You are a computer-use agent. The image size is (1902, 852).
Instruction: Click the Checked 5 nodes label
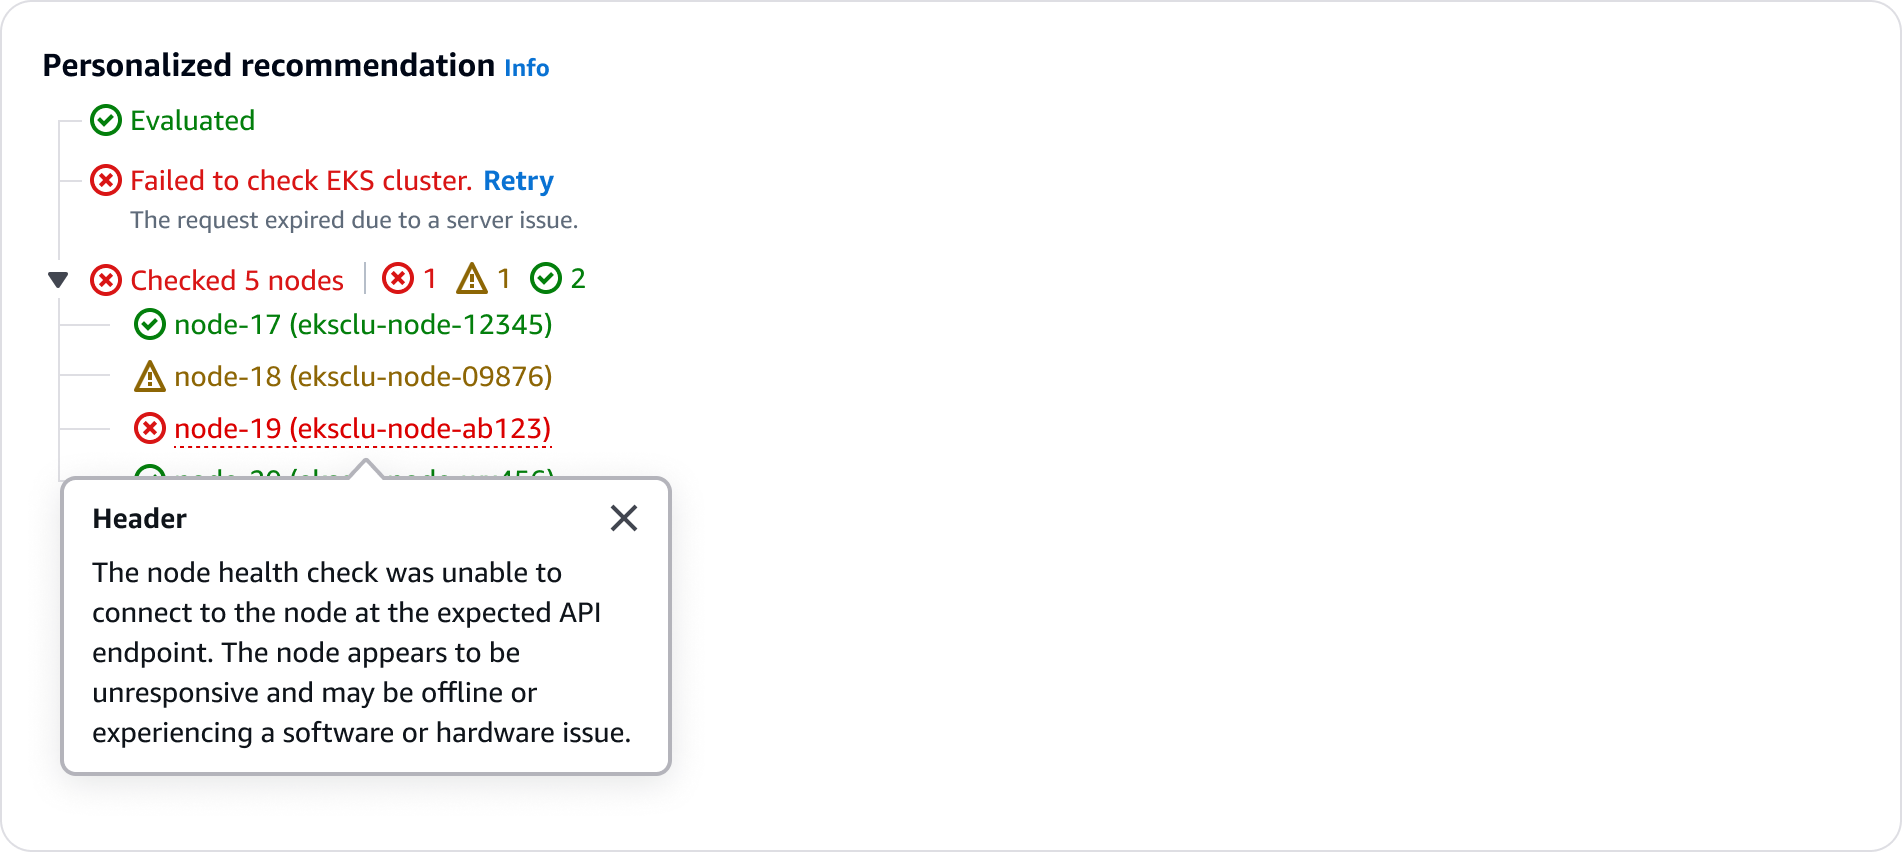point(237,280)
